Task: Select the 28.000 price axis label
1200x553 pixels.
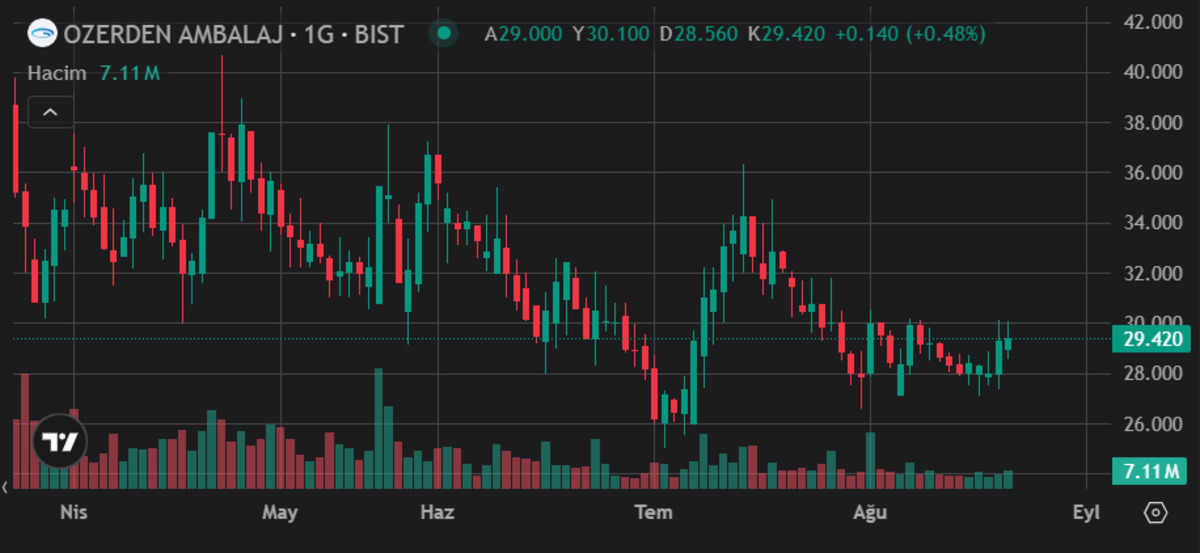Action: point(1153,374)
